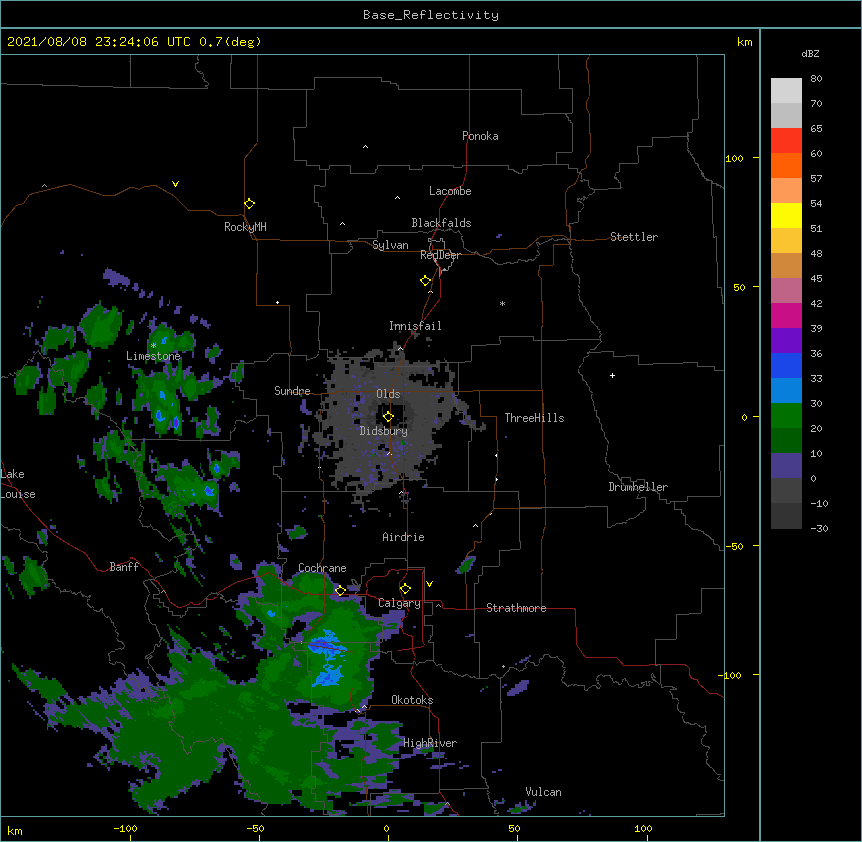Click the Stettler city label
862x842 pixels.
click(633, 237)
